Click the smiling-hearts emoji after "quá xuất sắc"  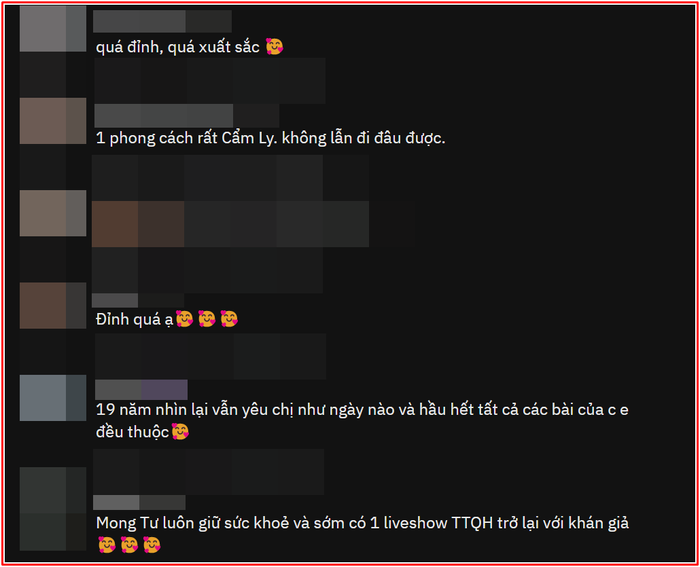click(275, 46)
